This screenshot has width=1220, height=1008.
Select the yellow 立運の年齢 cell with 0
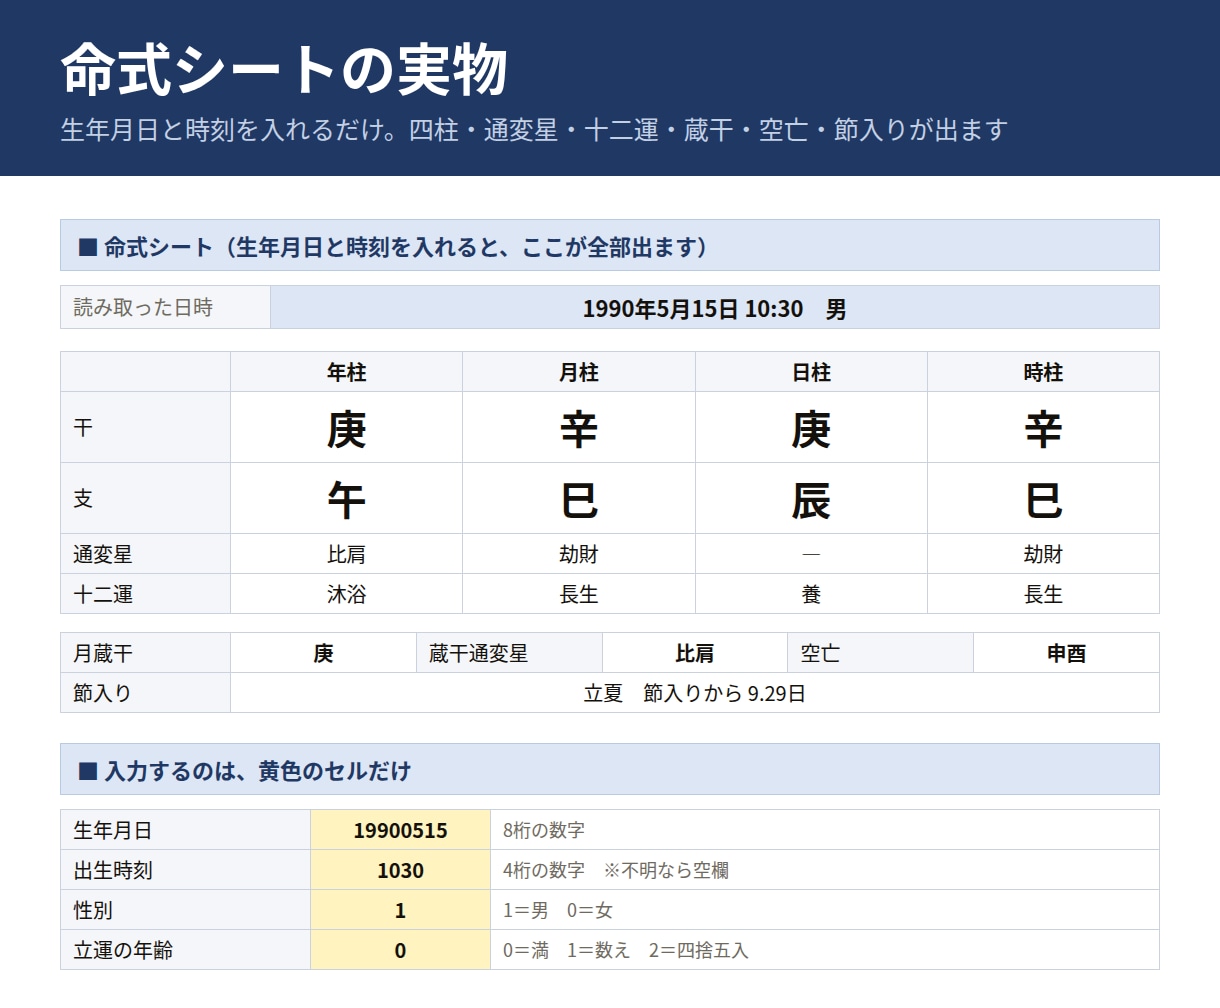pos(400,950)
